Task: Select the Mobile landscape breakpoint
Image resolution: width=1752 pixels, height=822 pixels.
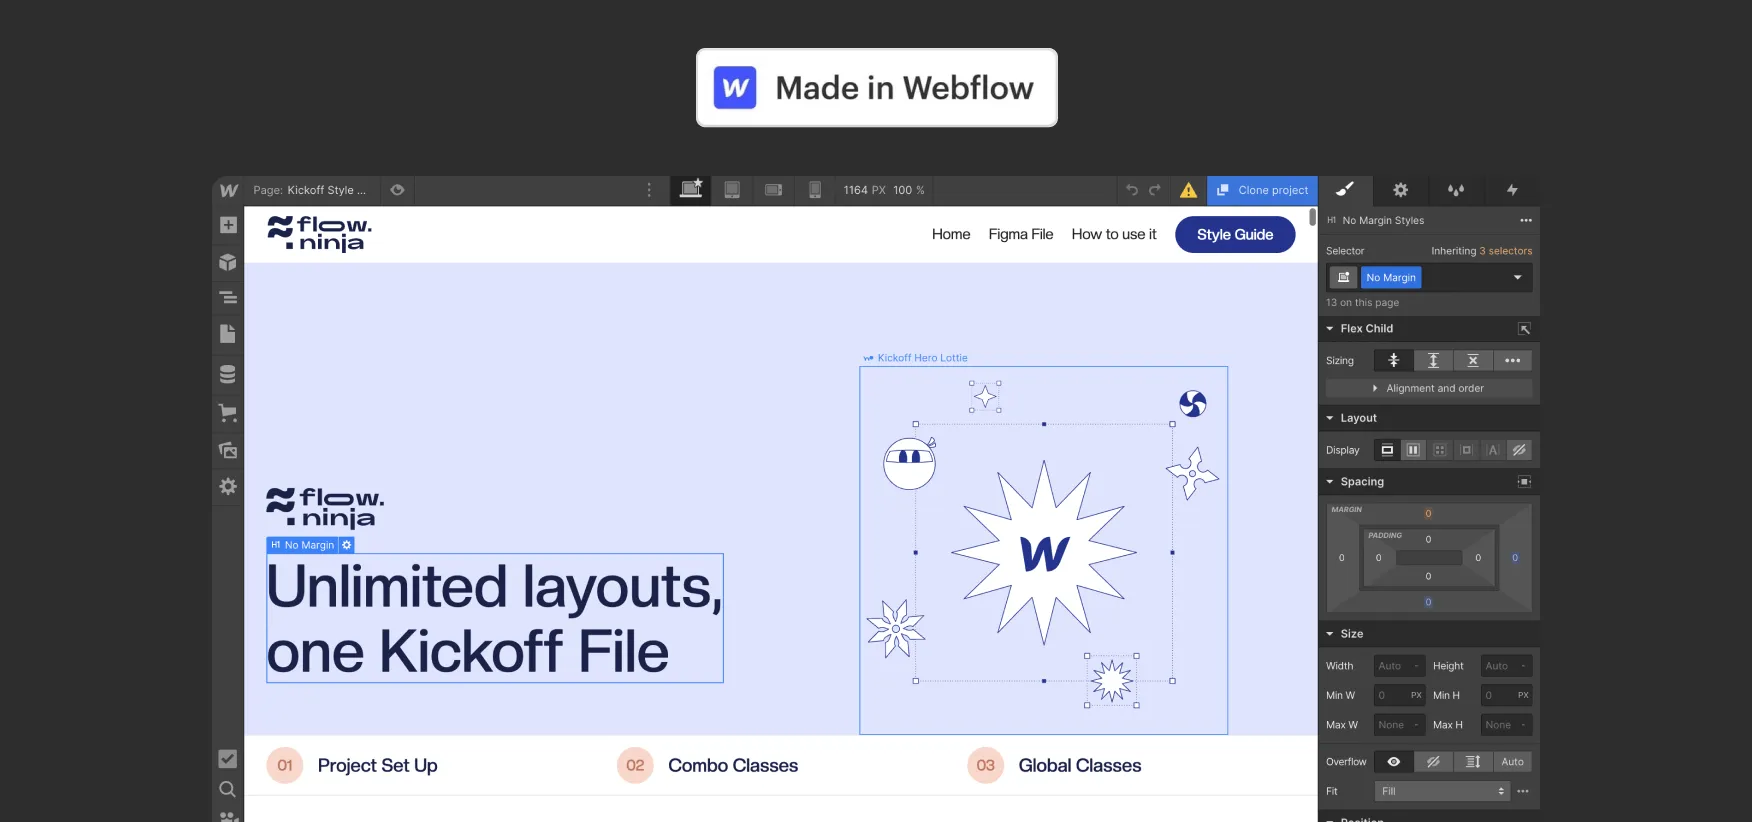Action: (774, 190)
